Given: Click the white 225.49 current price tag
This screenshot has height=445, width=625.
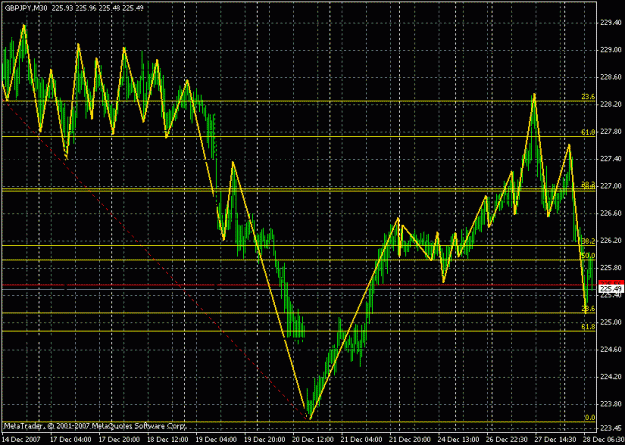Looking at the screenshot, I should point(611,289).
